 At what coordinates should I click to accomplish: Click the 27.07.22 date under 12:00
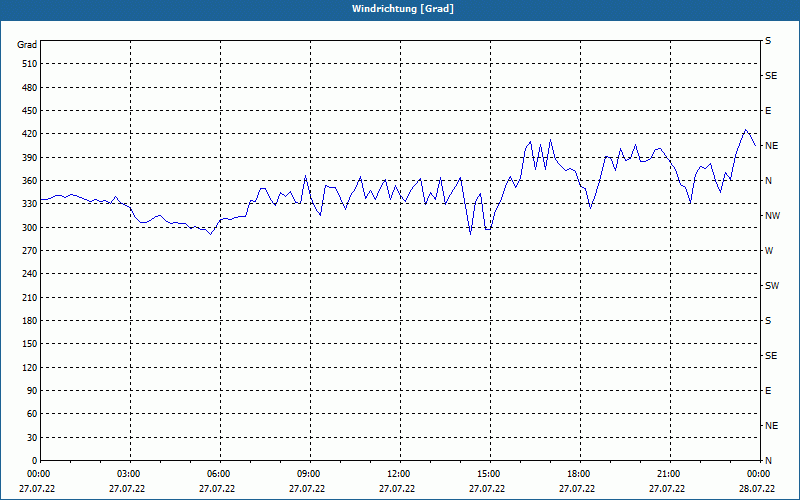point(397,489)
